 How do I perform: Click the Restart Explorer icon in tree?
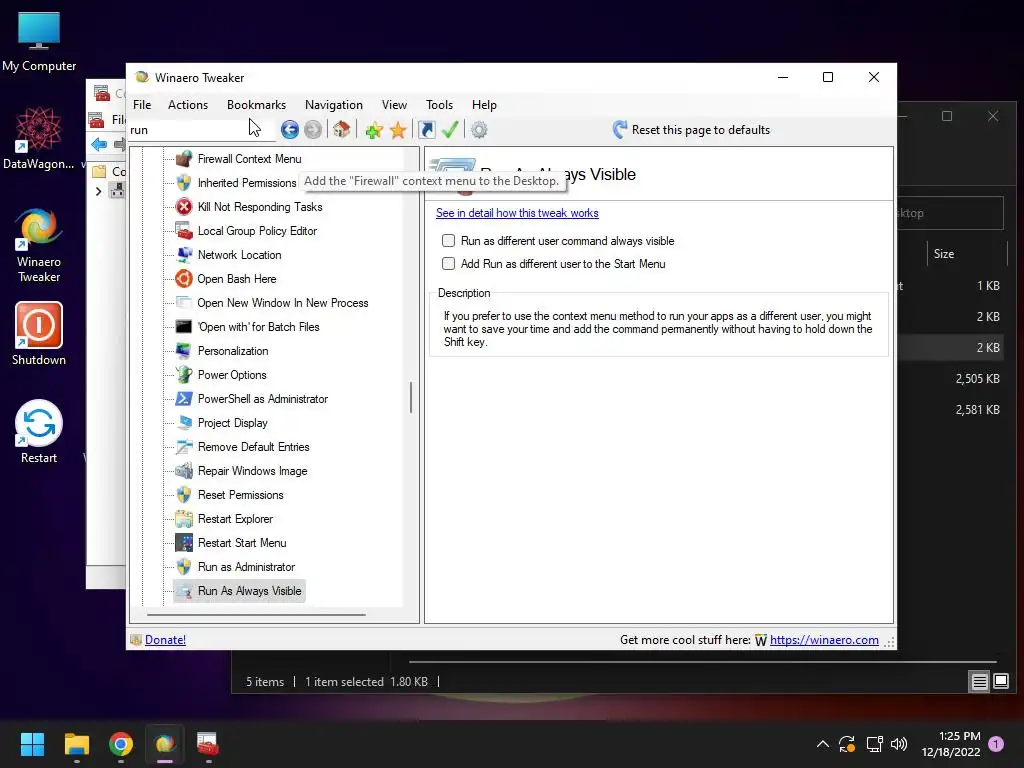[184, 519]
